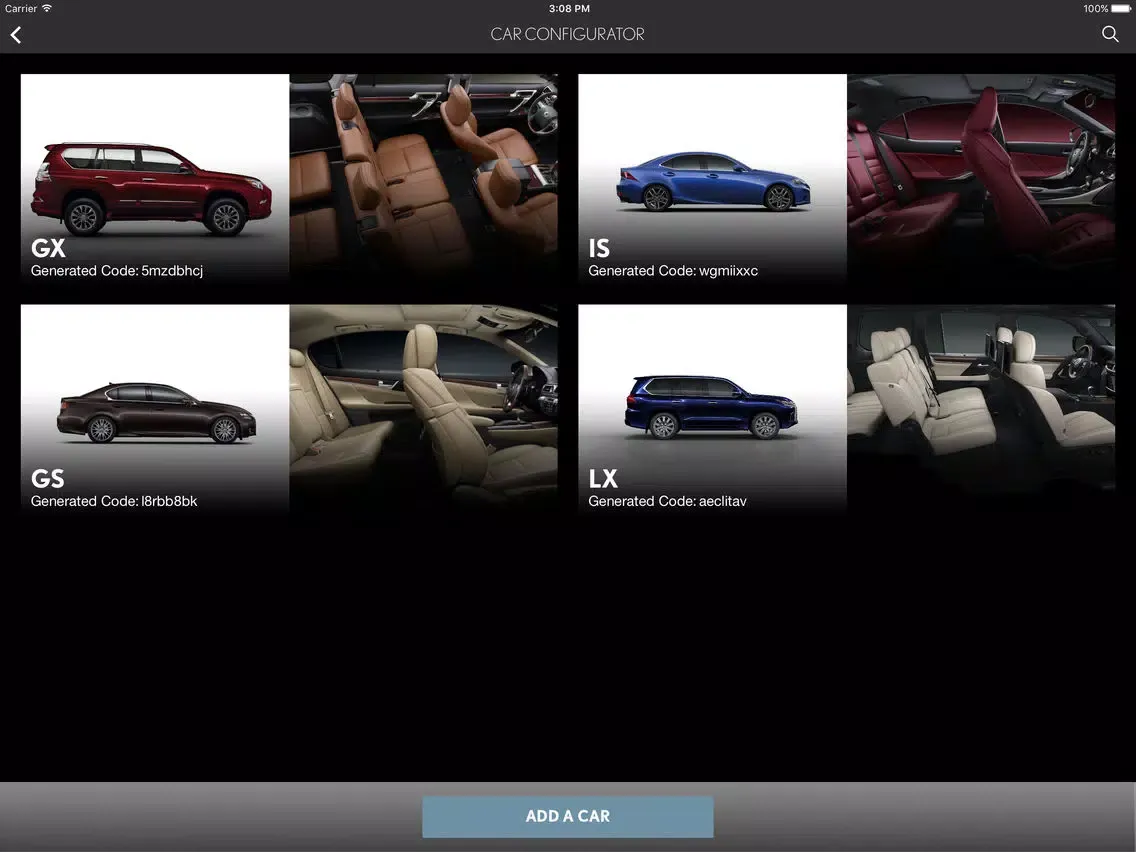Screen dimensions: 1136x852
Task: Open the blue IS exterior thumbnail
Action: (x=712, y=178)
